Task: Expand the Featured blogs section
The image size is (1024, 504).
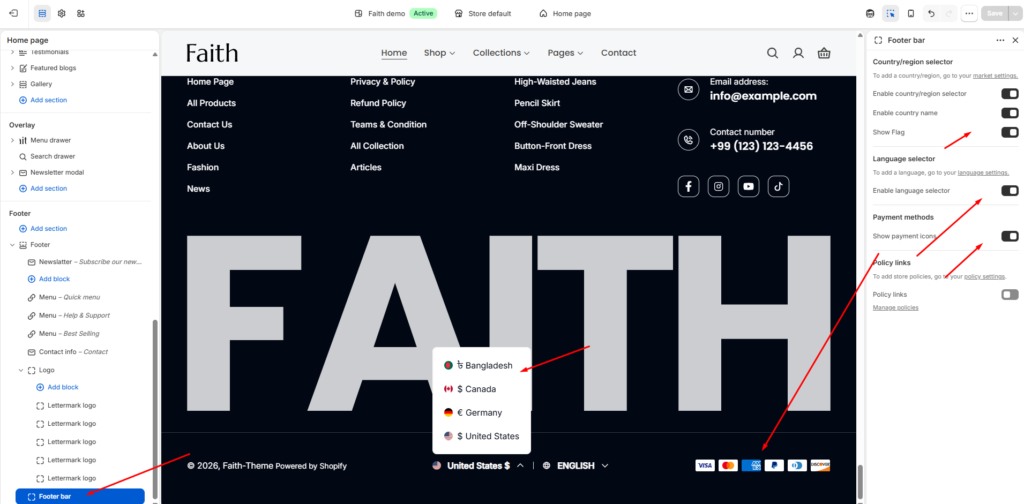Action: pos(12,68)
